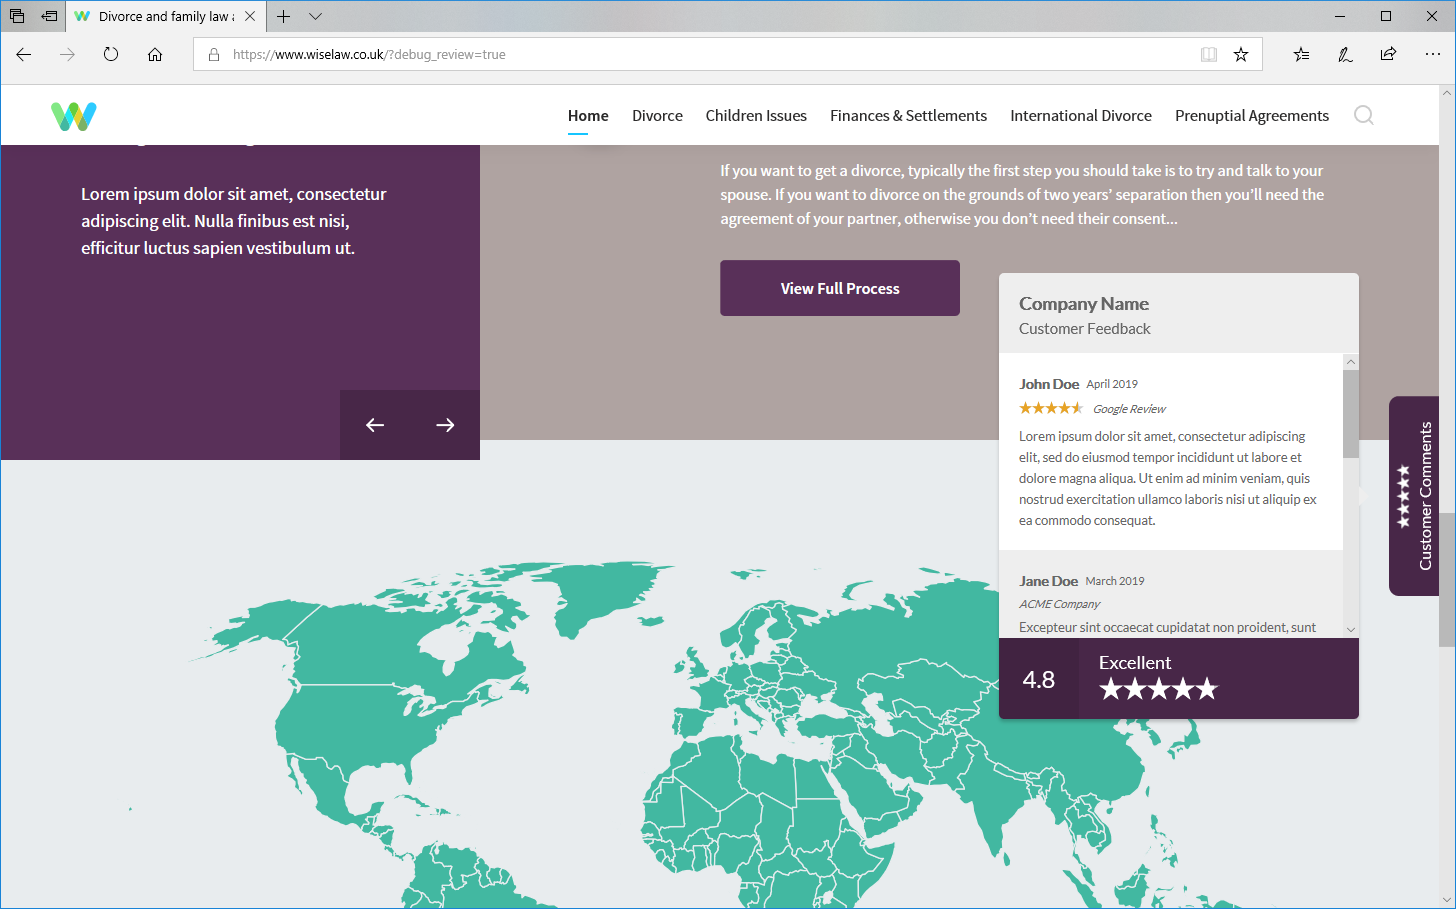This screenshot has height=909, width=1456.
Task: Navigate to Children Issues
Action: (756, 116)
